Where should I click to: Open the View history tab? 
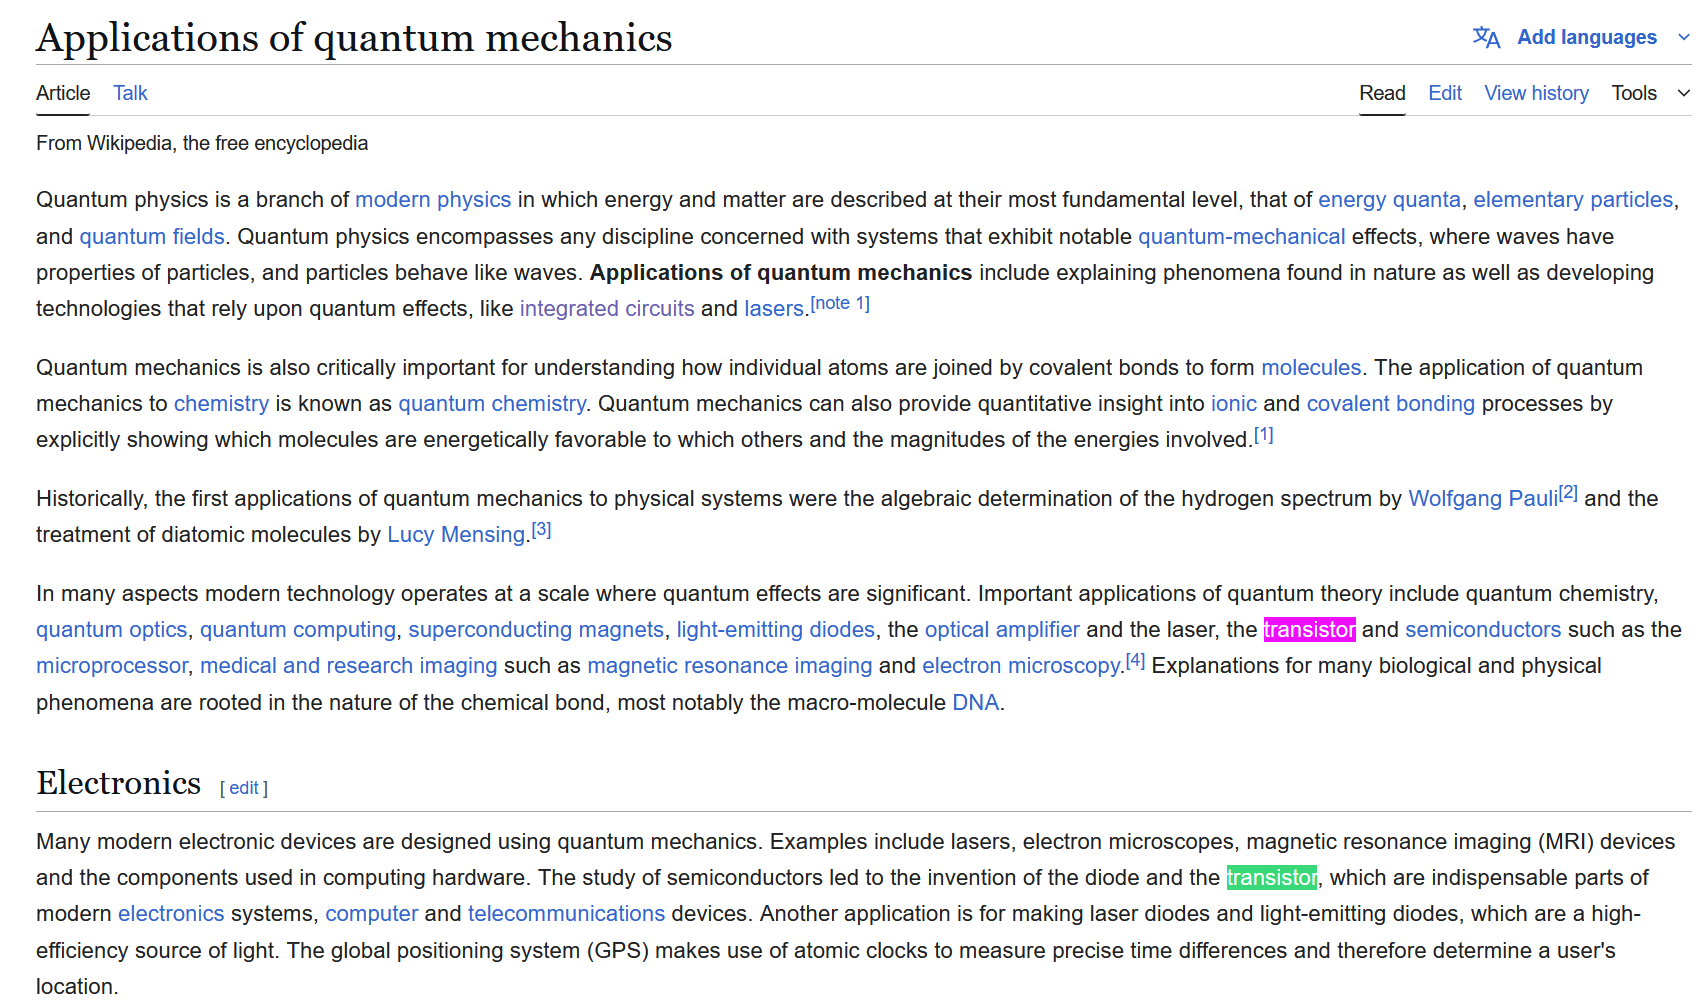(1536, 93)
